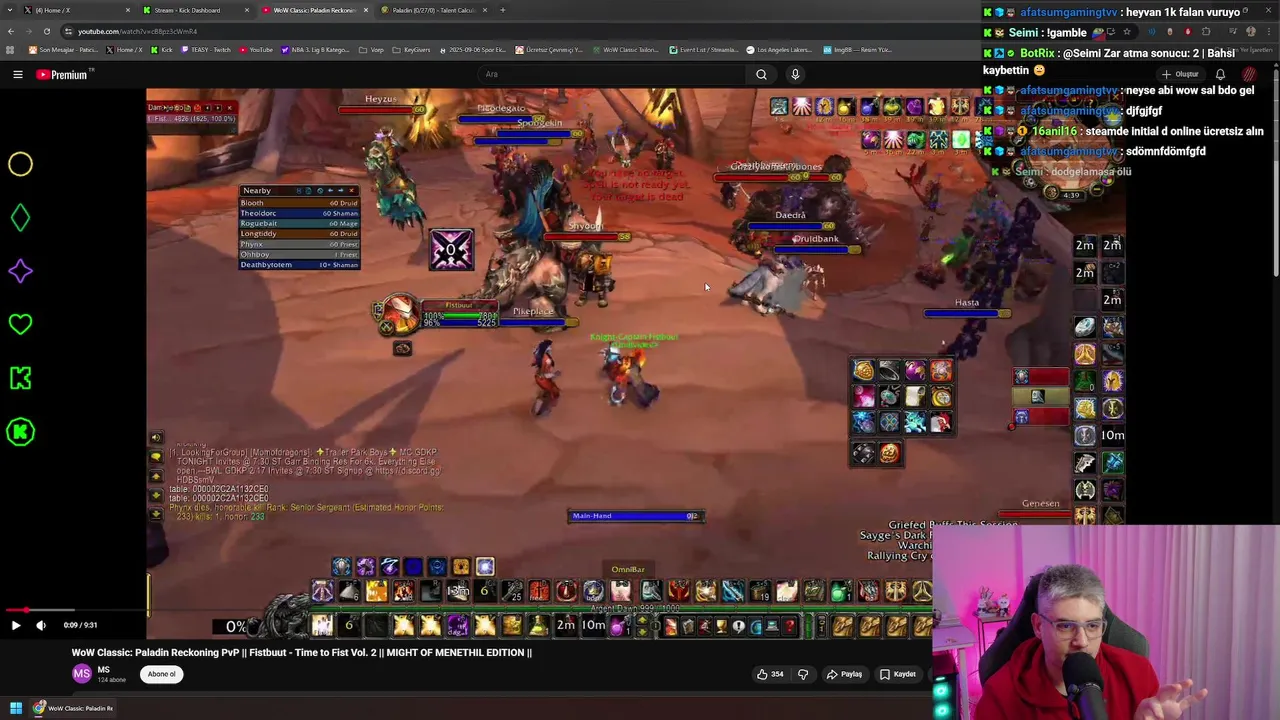Open Event List / Streamlabs bookmark
This screenshot has width=1280, height=720.
point(703,49)
